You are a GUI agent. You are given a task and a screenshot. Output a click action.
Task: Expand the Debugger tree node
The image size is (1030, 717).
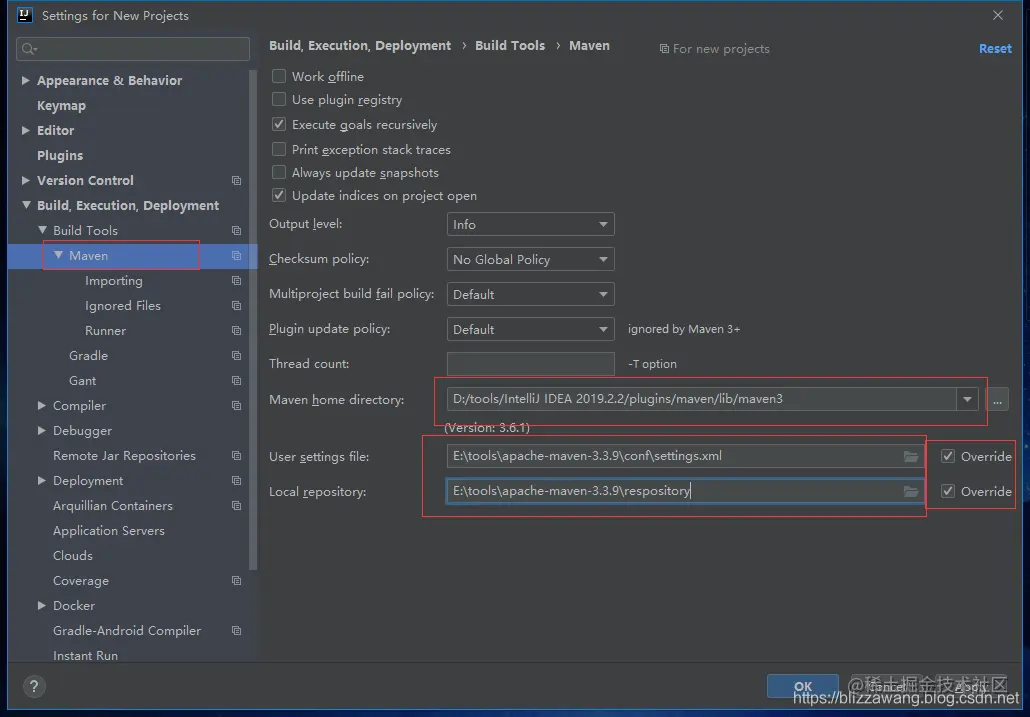coord(41,430)
